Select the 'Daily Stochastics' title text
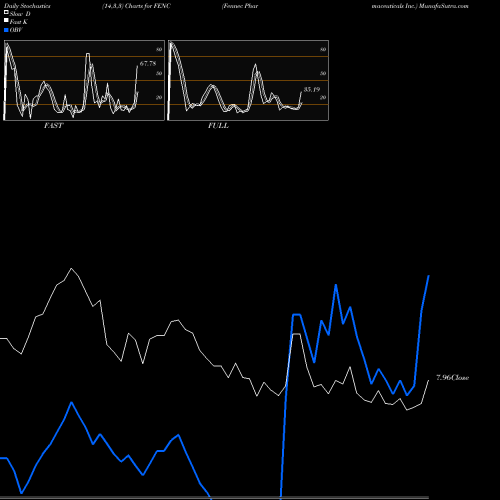This screenshot has width=500, height=500. tap(27, 6)
